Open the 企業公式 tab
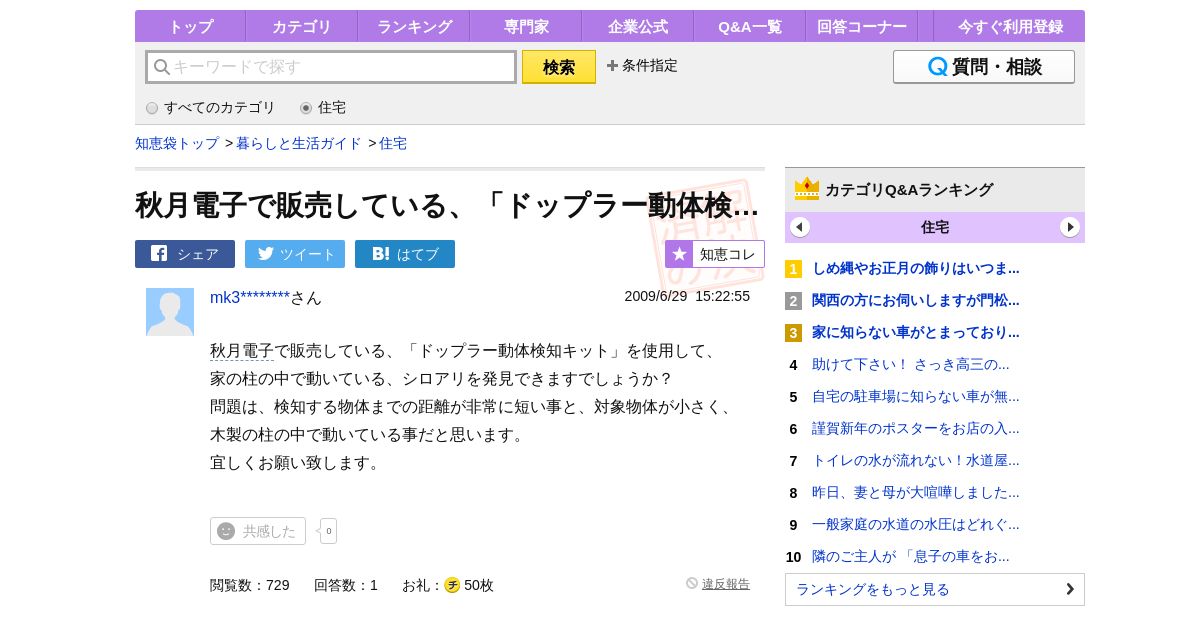Viewport: 1200px width, 630px height. pyautogui.click(x=638, y=27)
